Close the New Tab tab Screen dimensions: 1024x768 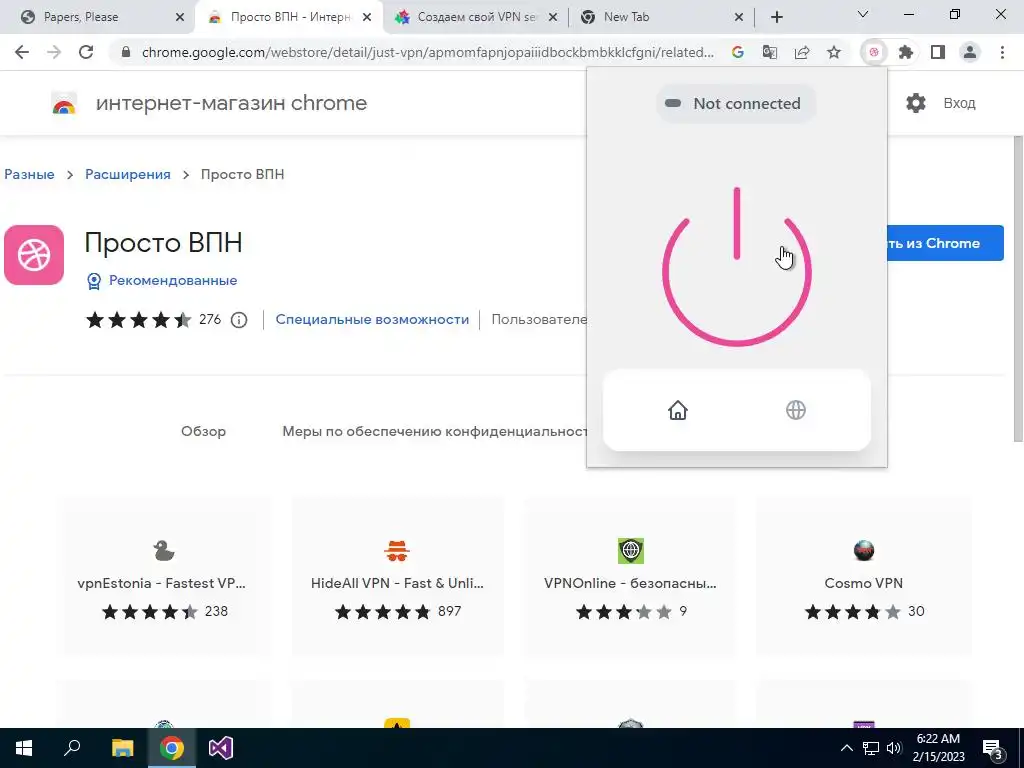click(x=739, y=18)
